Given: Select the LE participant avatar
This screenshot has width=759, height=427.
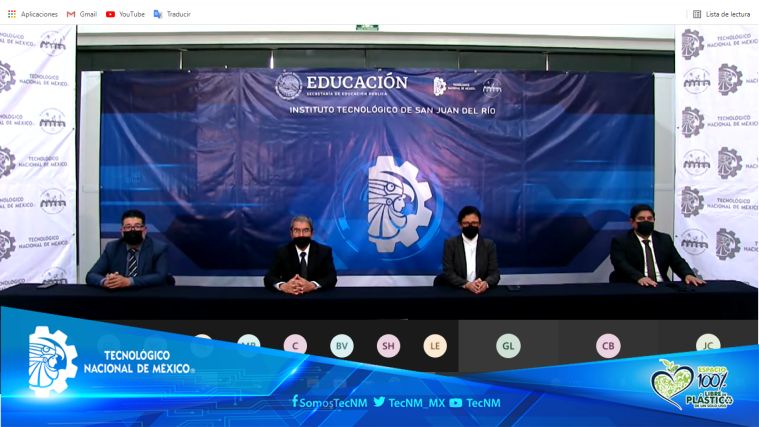Looking at the screenshot, I should point(435,346).
